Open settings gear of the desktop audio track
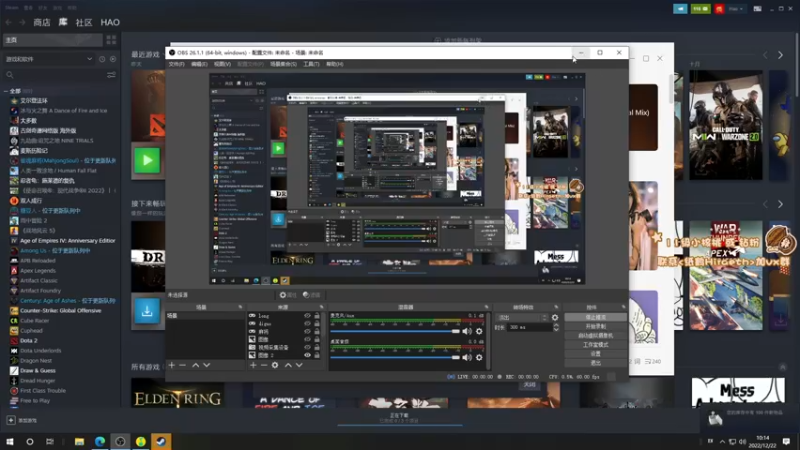 (x=479, y=358)
